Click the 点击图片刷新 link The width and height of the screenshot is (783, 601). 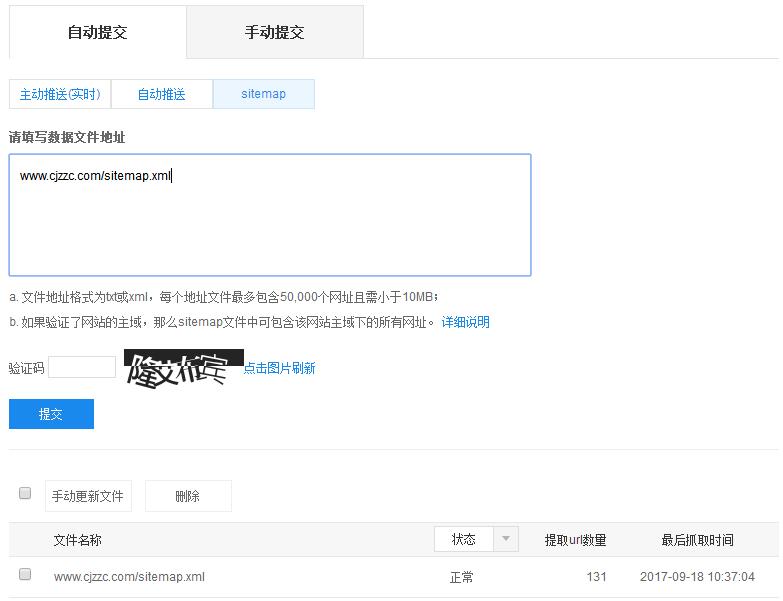click(x=279, y=368)
